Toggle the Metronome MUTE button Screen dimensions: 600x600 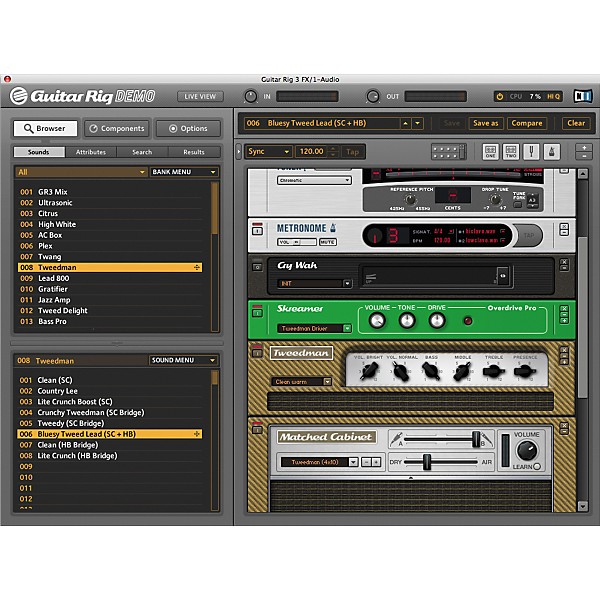328,242
